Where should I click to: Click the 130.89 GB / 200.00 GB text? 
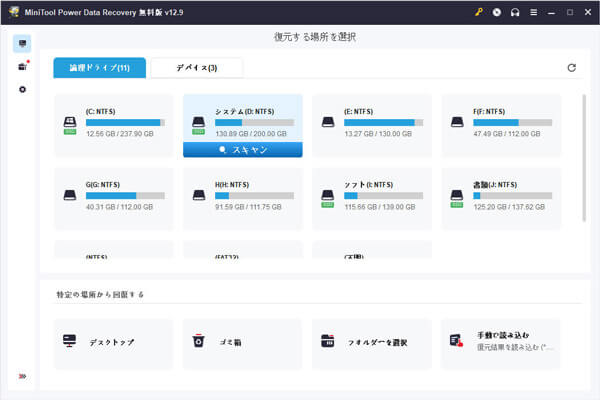tap(251, 134)
